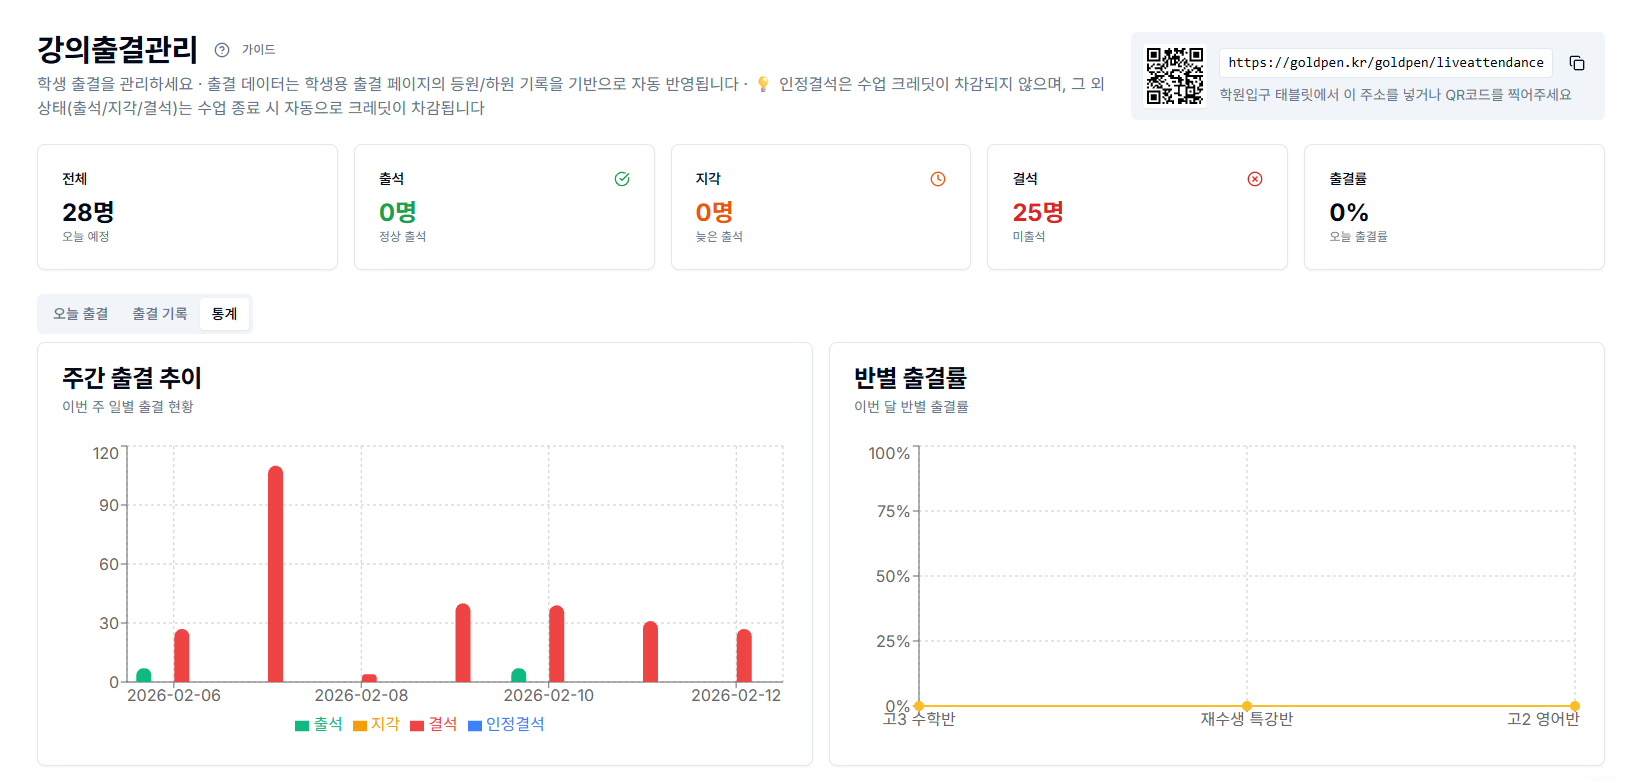Click the 2026-02-08 axis label
Viewport: 1643px width, 781px height.
(x=361, y=695)
